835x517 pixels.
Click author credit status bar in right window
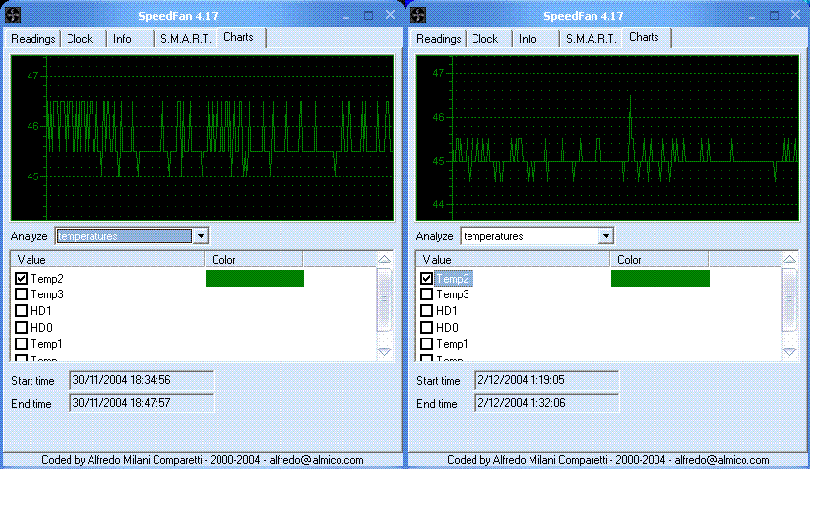point(608,460)
